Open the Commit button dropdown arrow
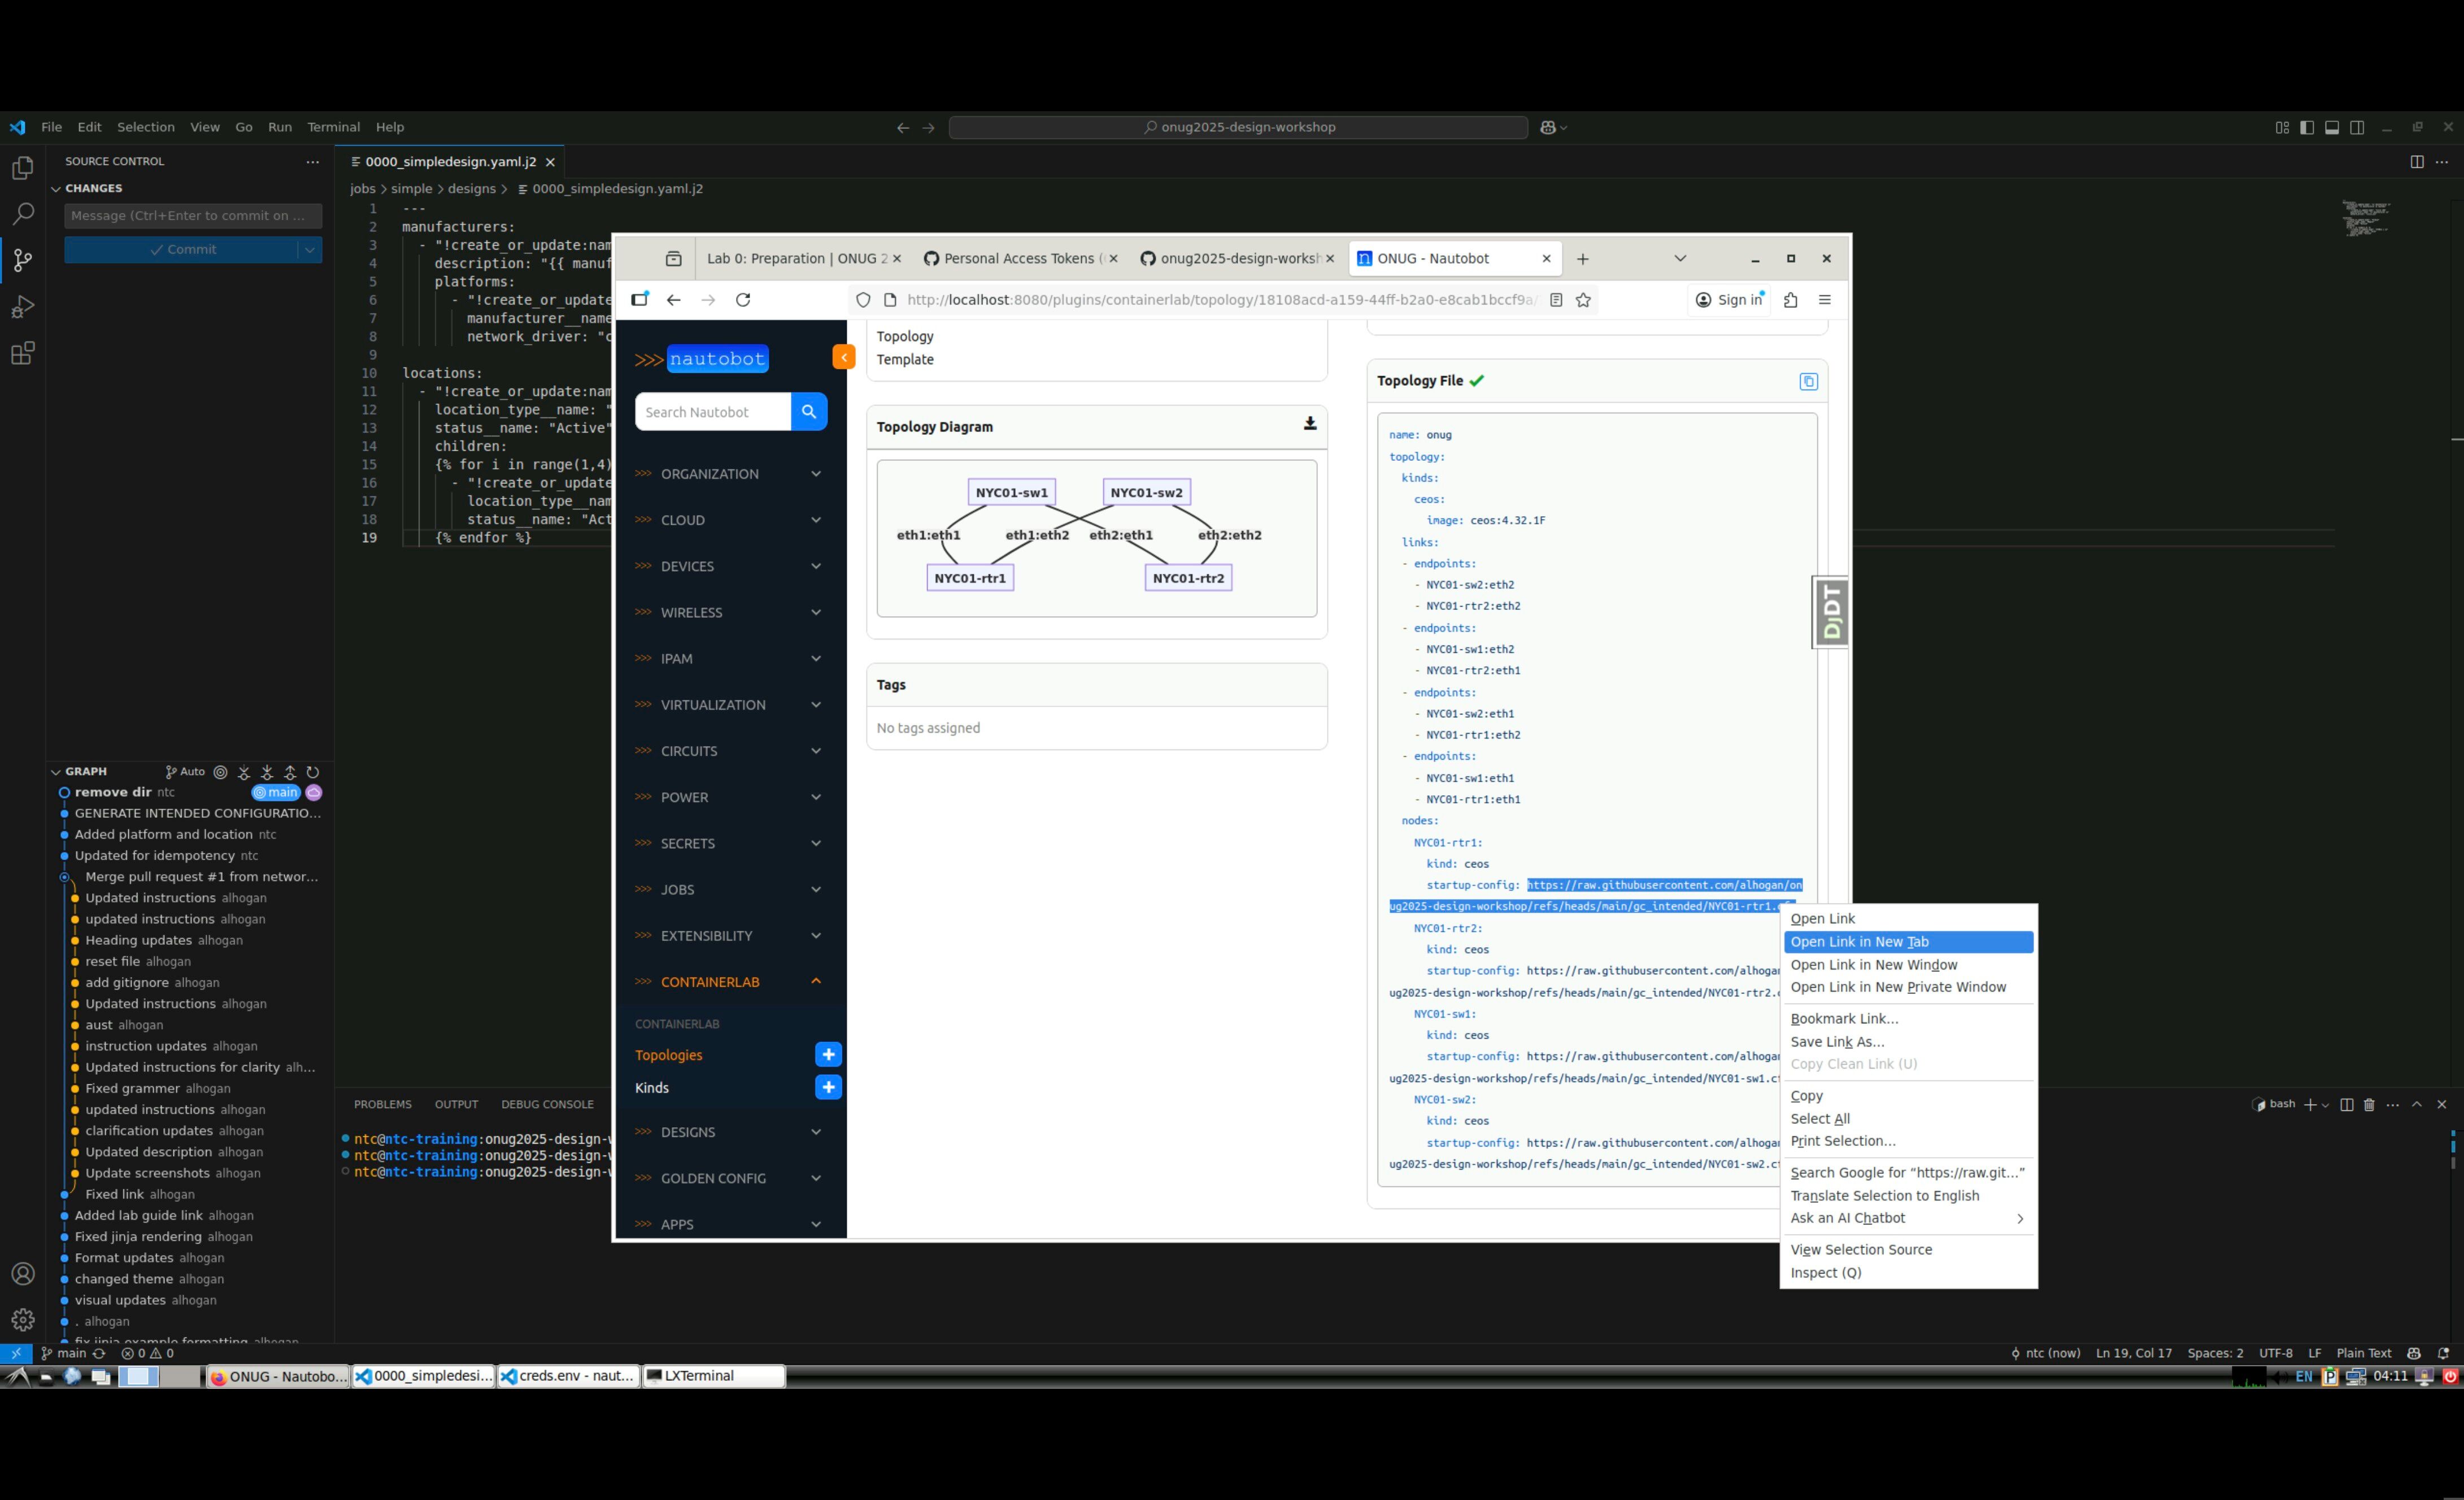 310,250
